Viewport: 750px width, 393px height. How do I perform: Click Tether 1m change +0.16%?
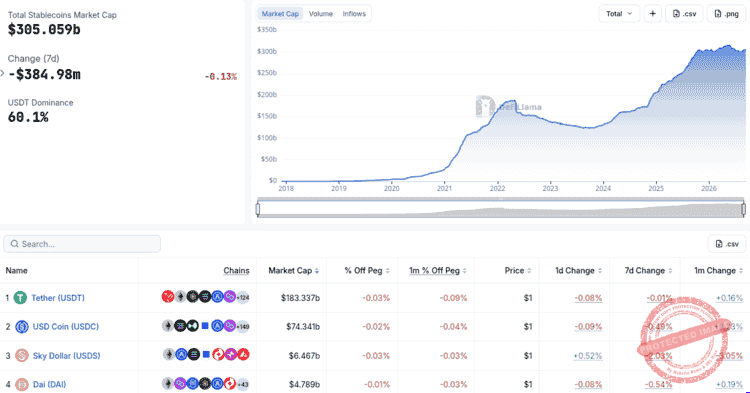(729, 298)
